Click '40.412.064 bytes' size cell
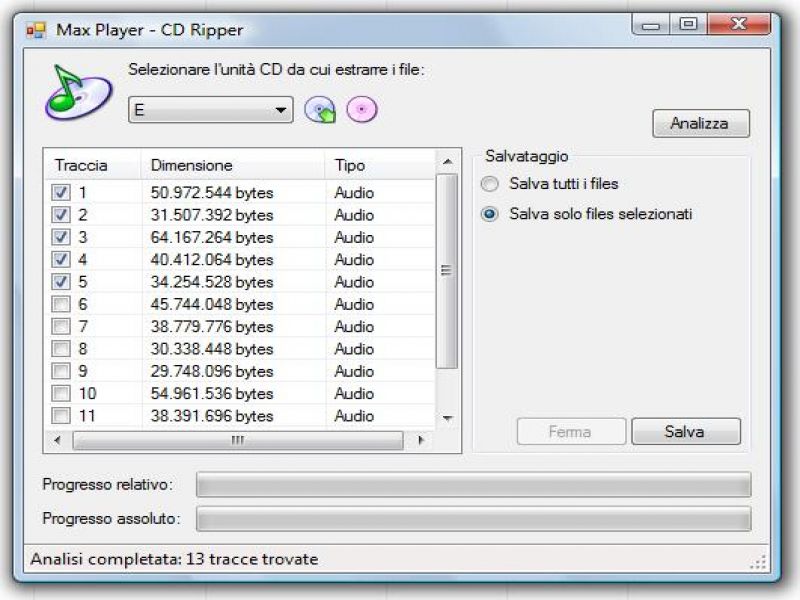This screenshot has height=600, width=800. (212, 260)
